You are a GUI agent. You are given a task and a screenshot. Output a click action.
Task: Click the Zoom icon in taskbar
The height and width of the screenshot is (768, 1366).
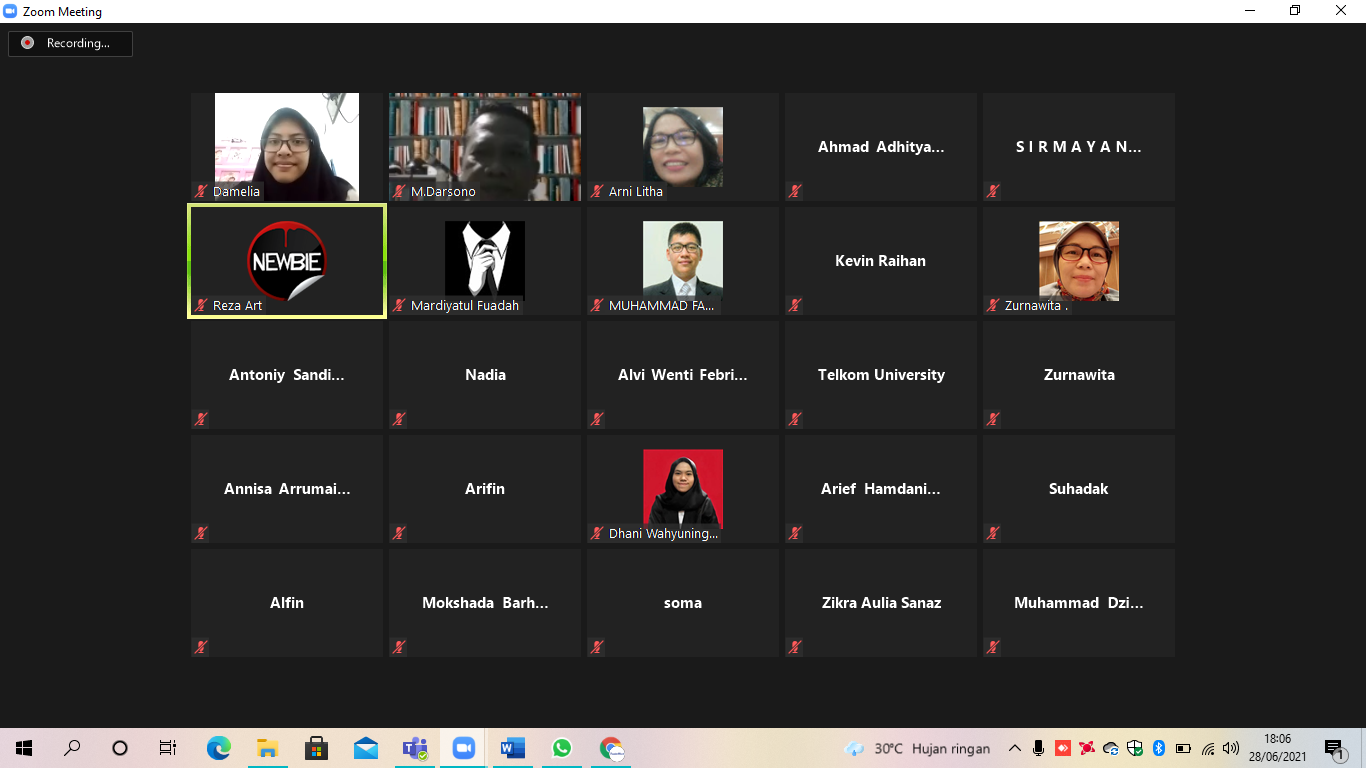(463, 748)
